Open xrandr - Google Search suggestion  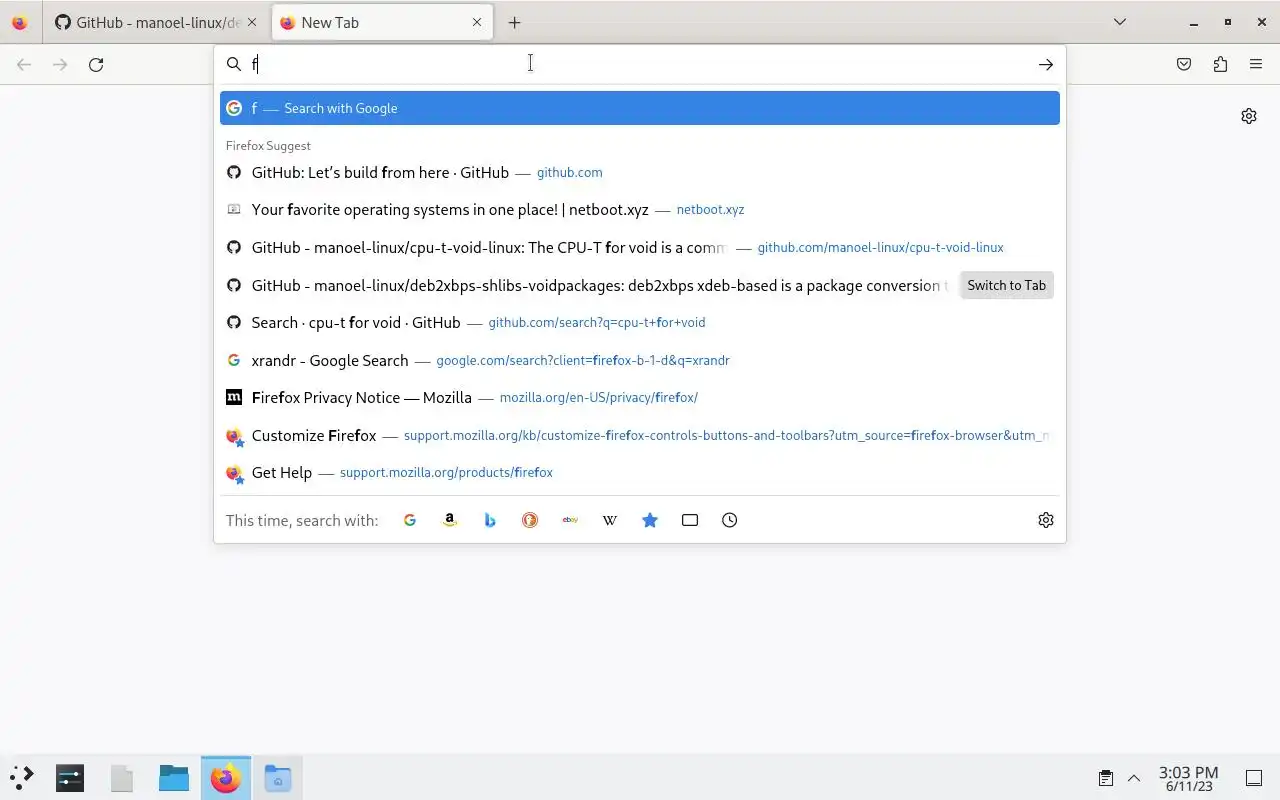coord(640,360)
